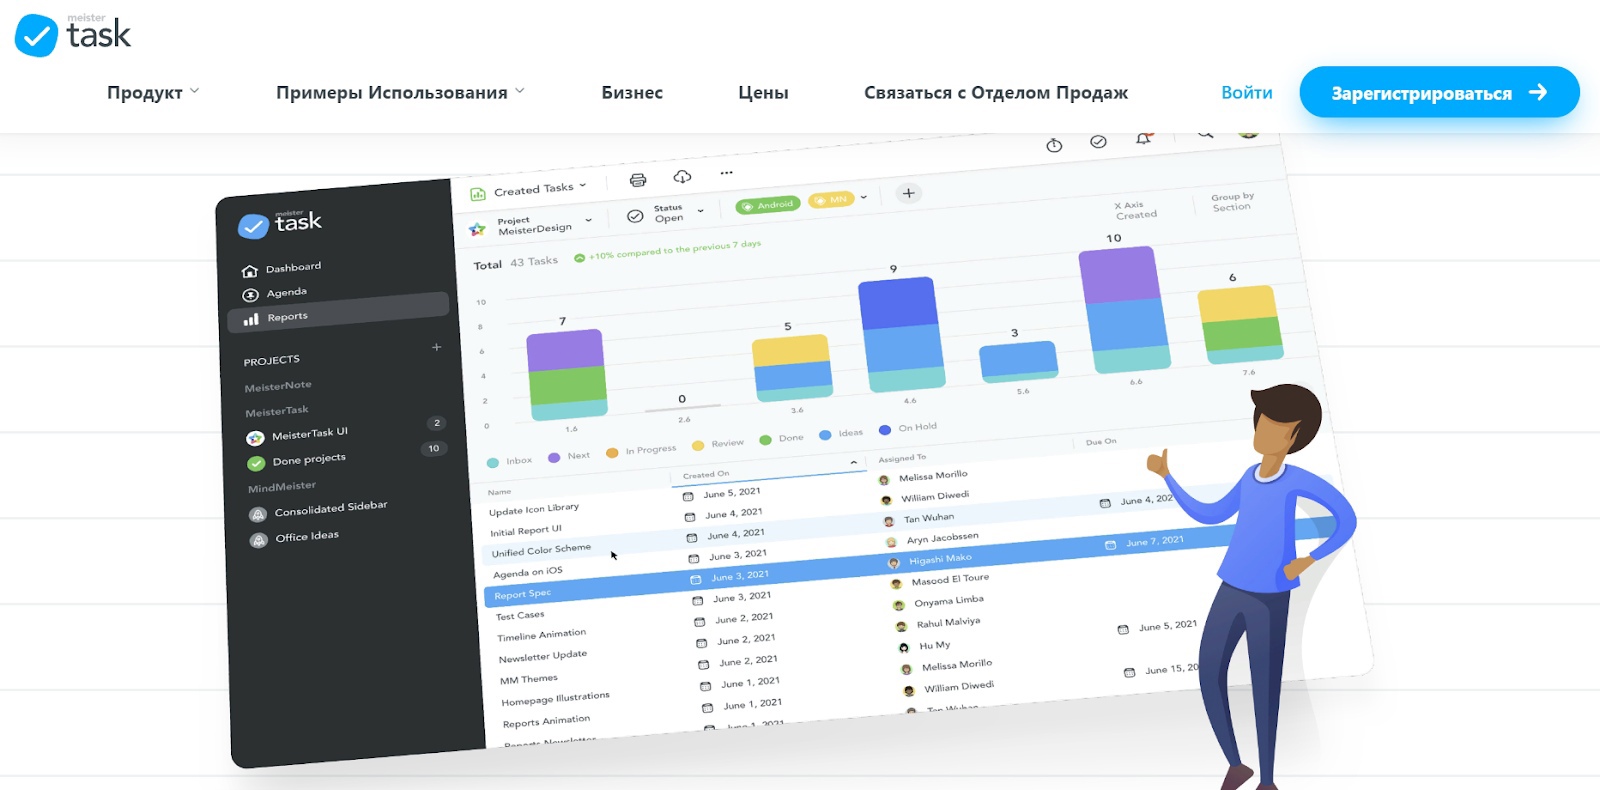Click Group by Section option
Screen dimensions: 1600x790
[x=1232, y=201]
